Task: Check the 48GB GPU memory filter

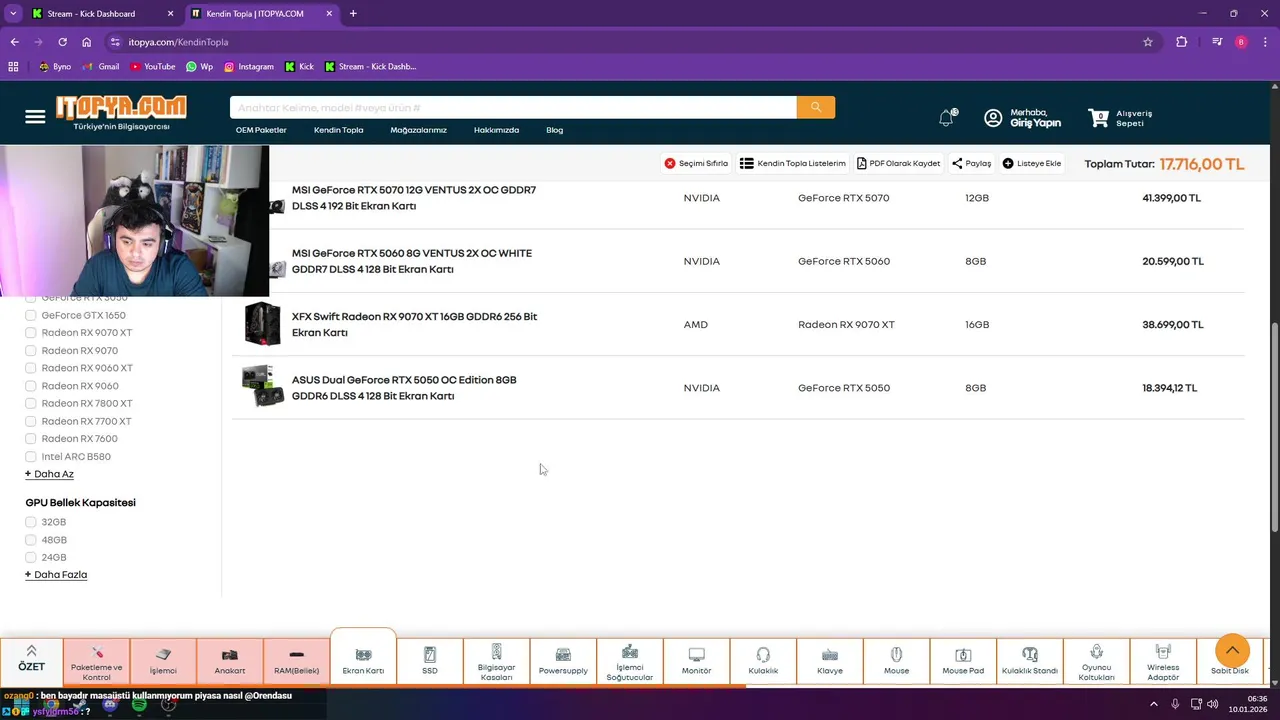Action: [x=31, y=540]
